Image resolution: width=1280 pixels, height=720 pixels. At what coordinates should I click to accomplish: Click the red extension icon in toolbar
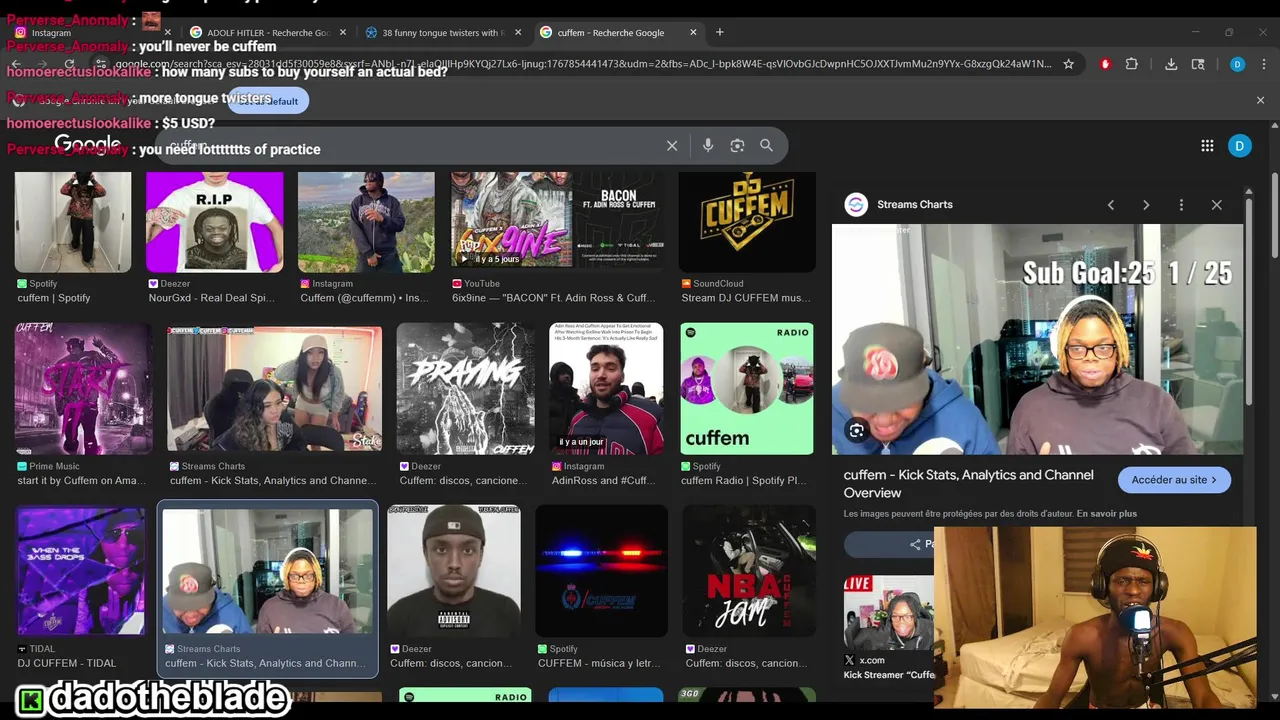(x=1105, y=64)
